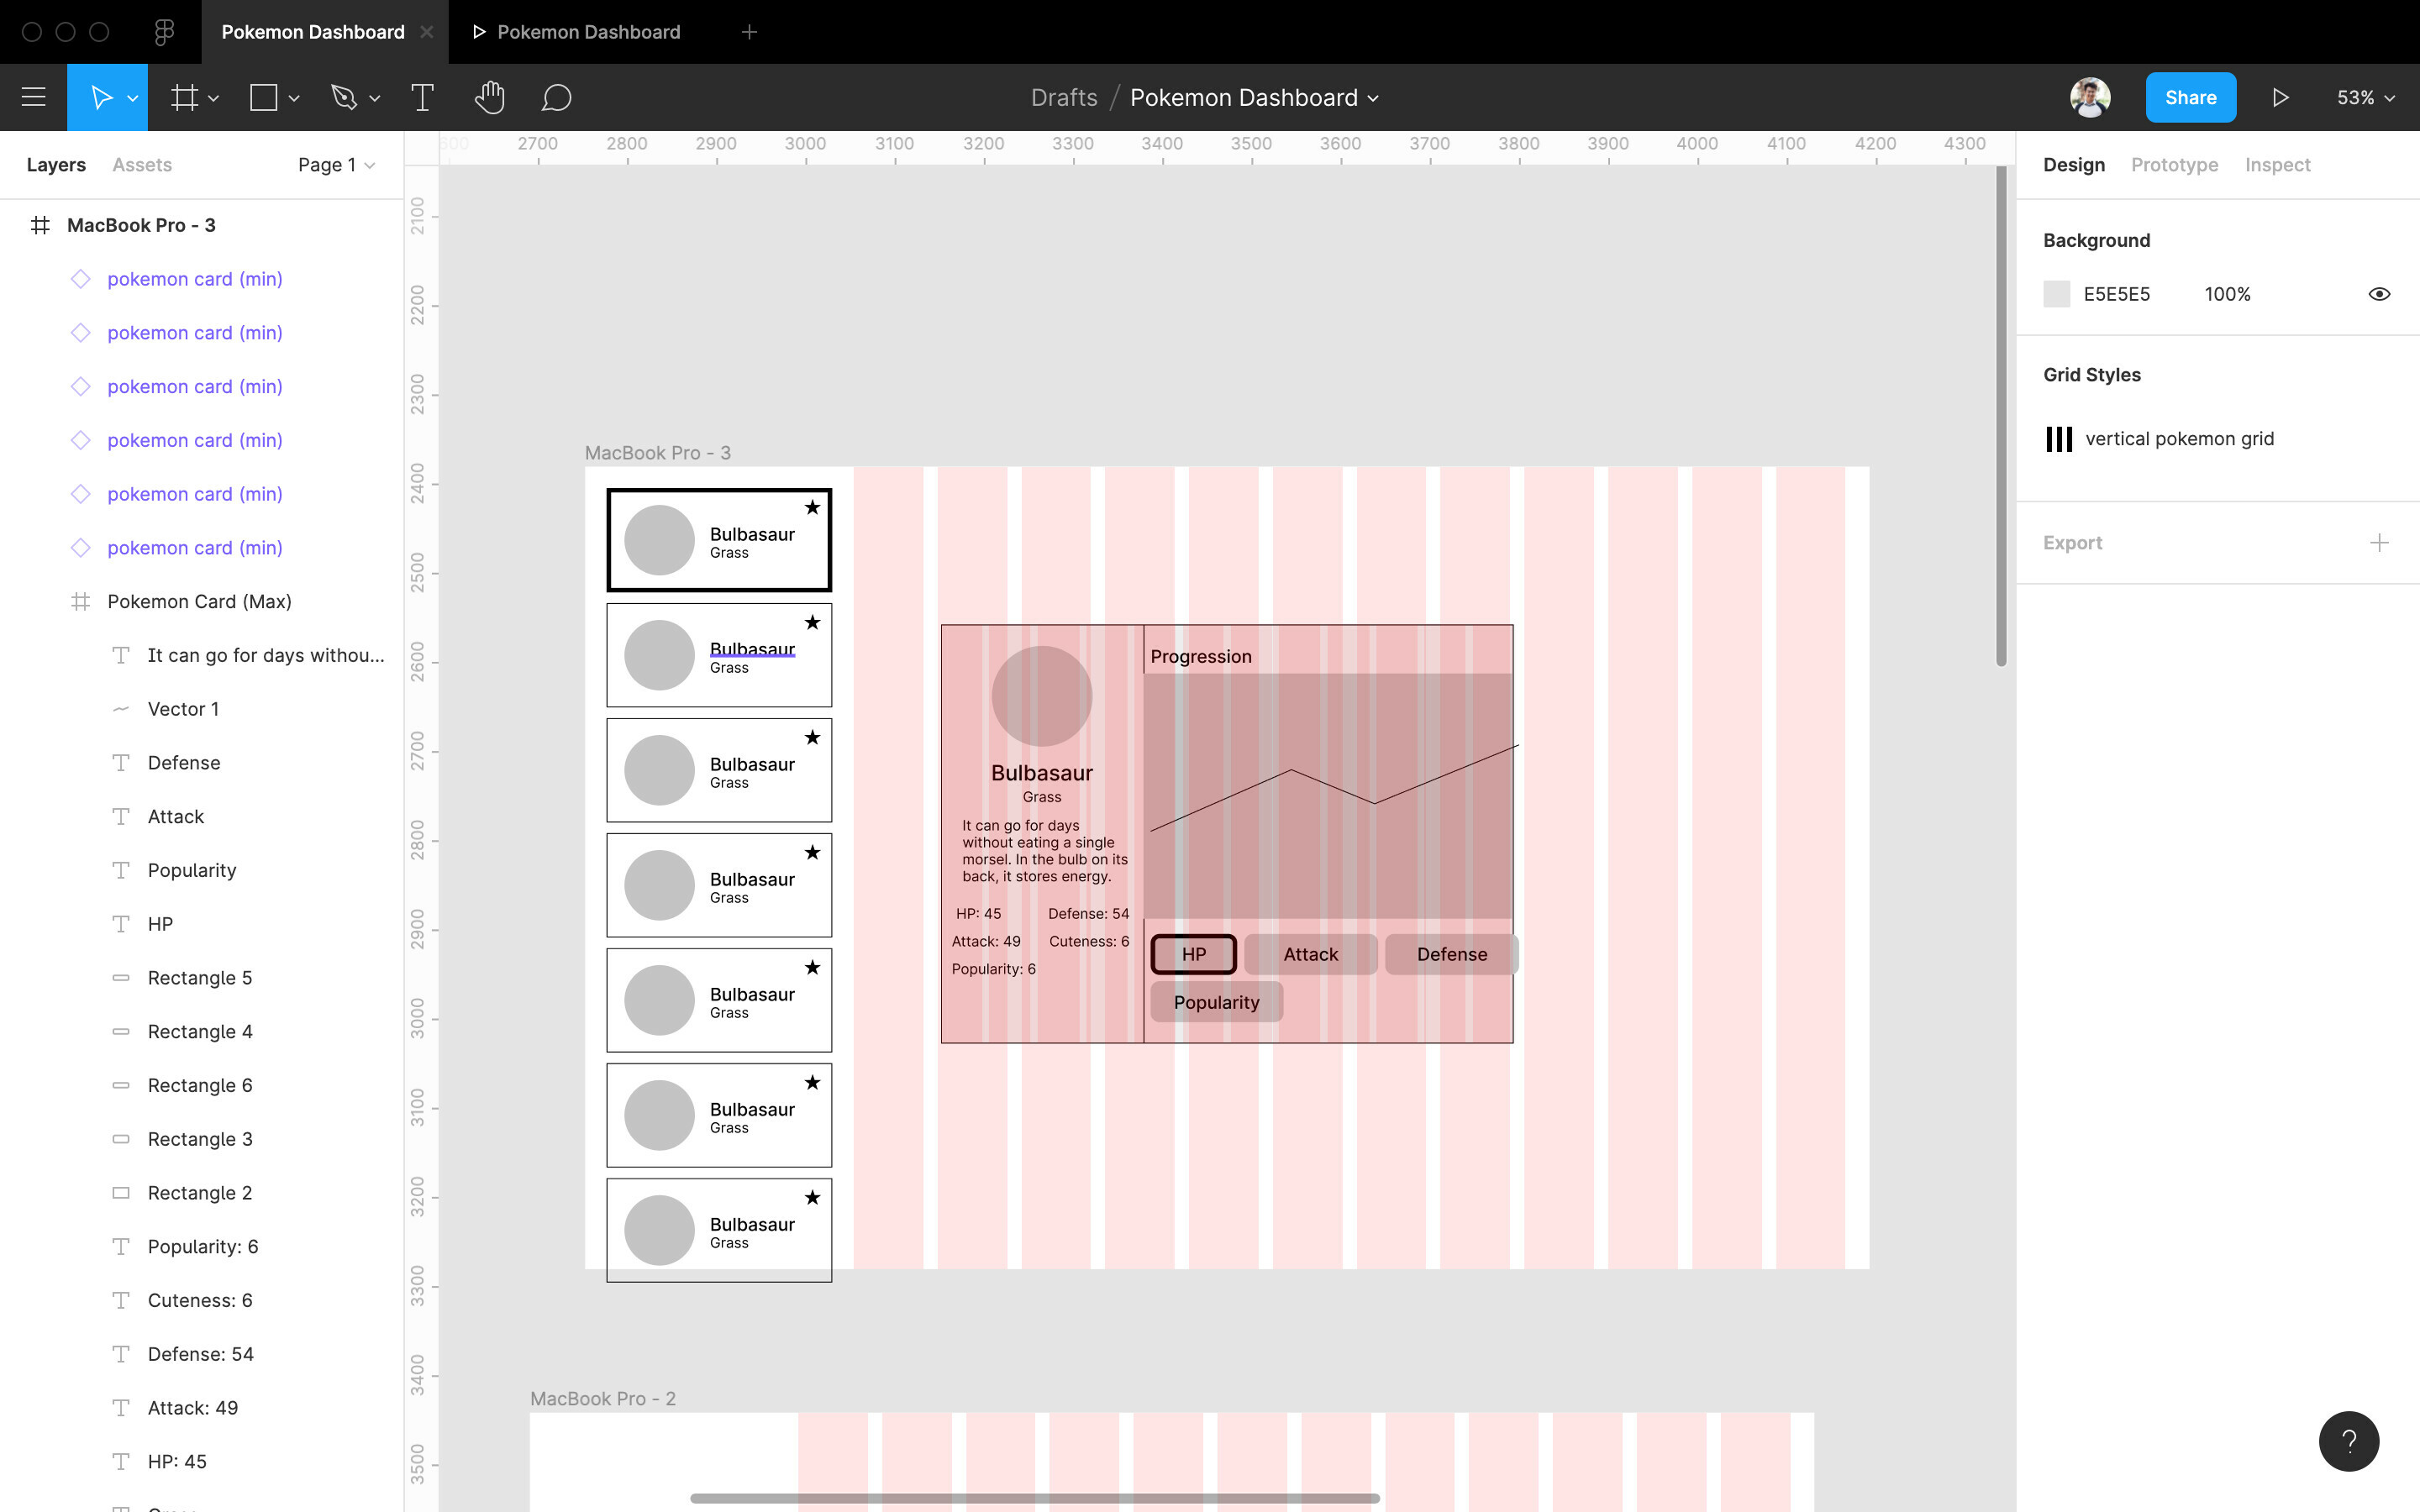Image resolution: width=2420 pixels, height=1512 pixels.
Task: Click the background hex value E5E5E5
Action: (x=2116, y=294)
